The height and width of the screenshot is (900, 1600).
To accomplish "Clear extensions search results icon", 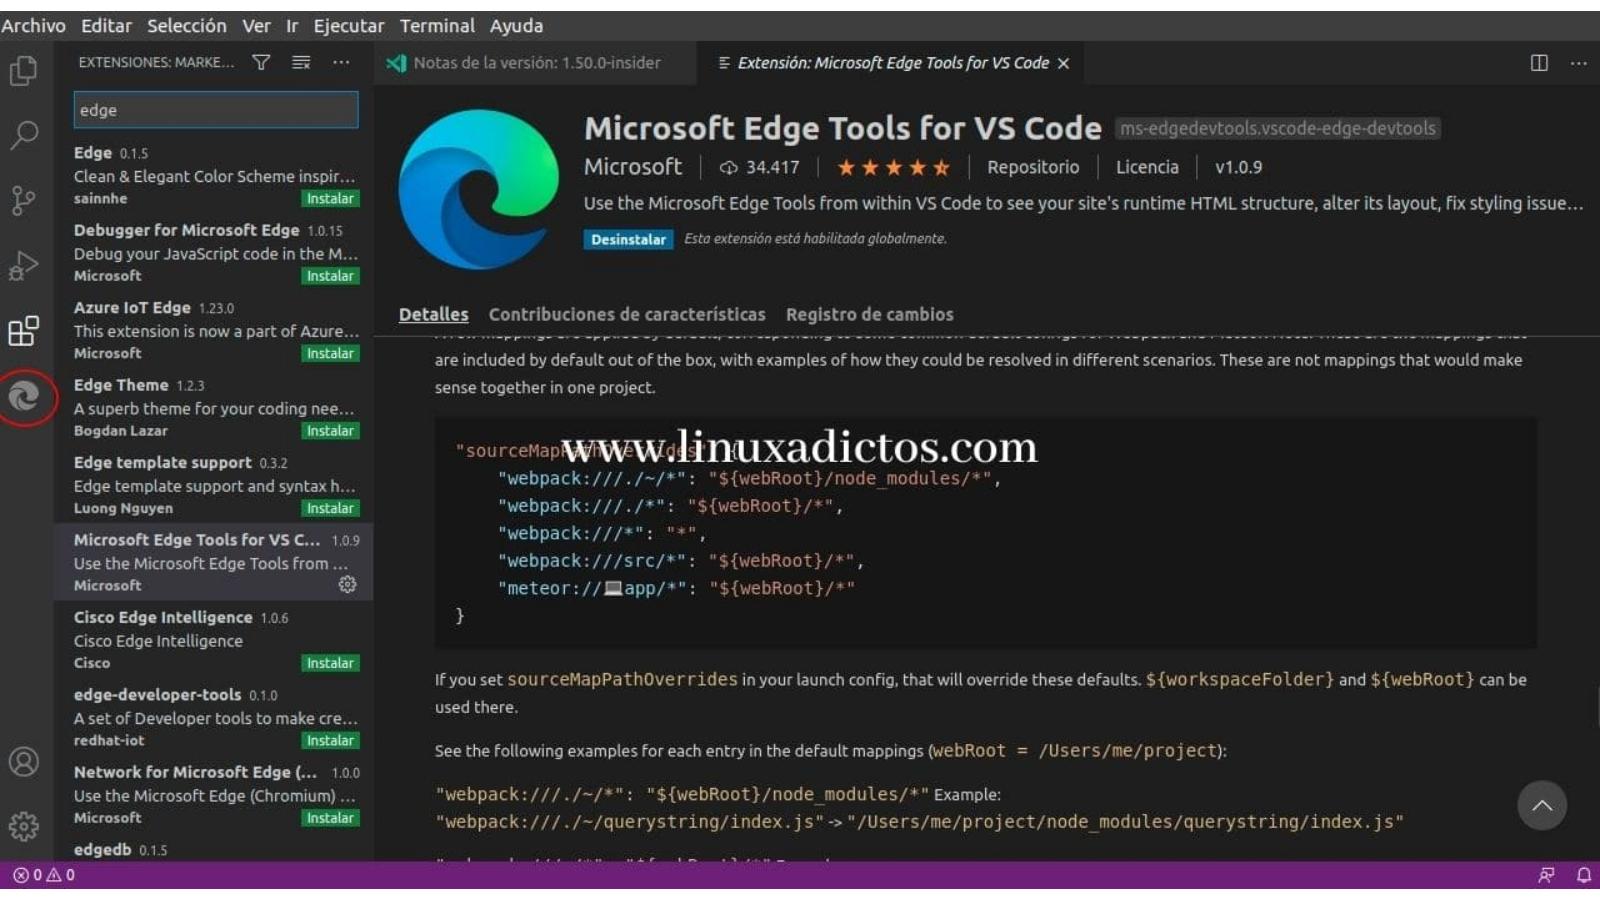I will click(301, 63).
